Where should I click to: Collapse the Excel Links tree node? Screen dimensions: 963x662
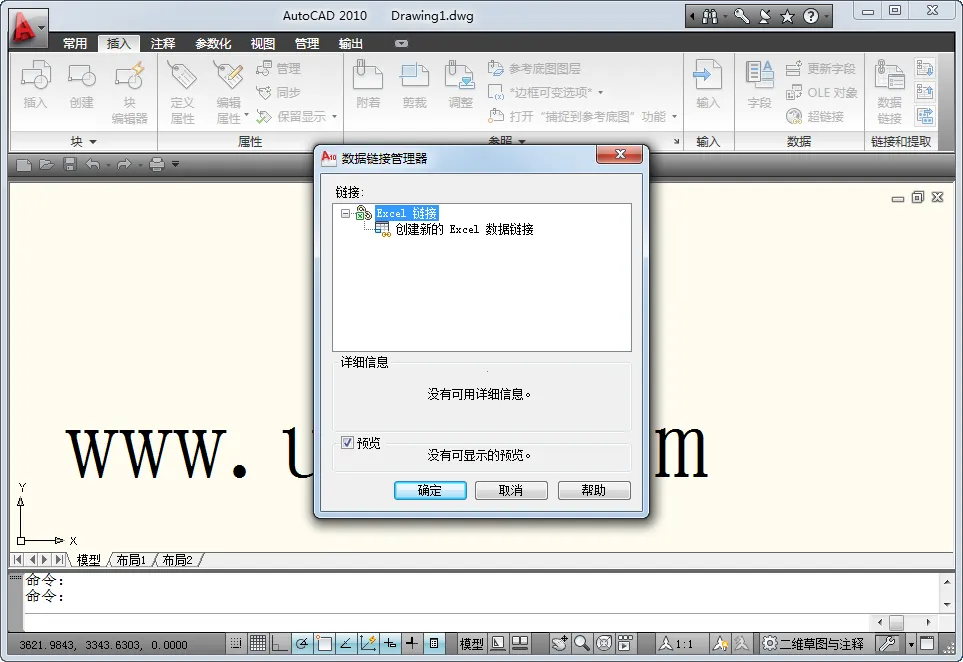tap(345, 213)
